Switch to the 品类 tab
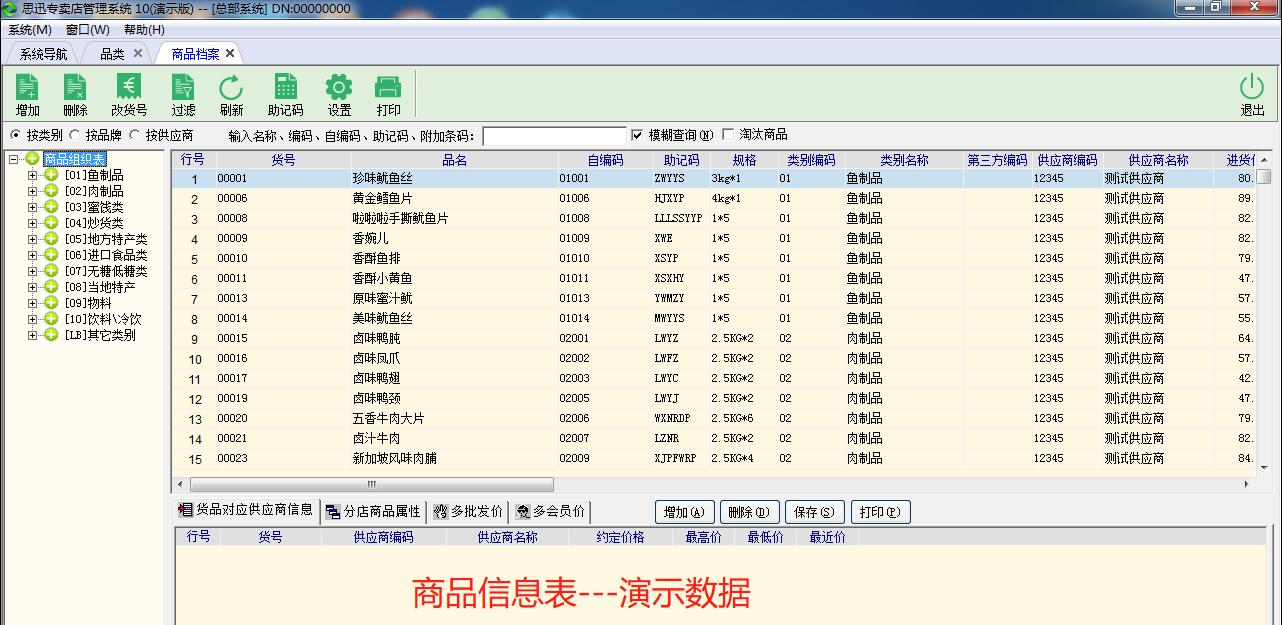Screen dimensions: 1282x625 112,53
